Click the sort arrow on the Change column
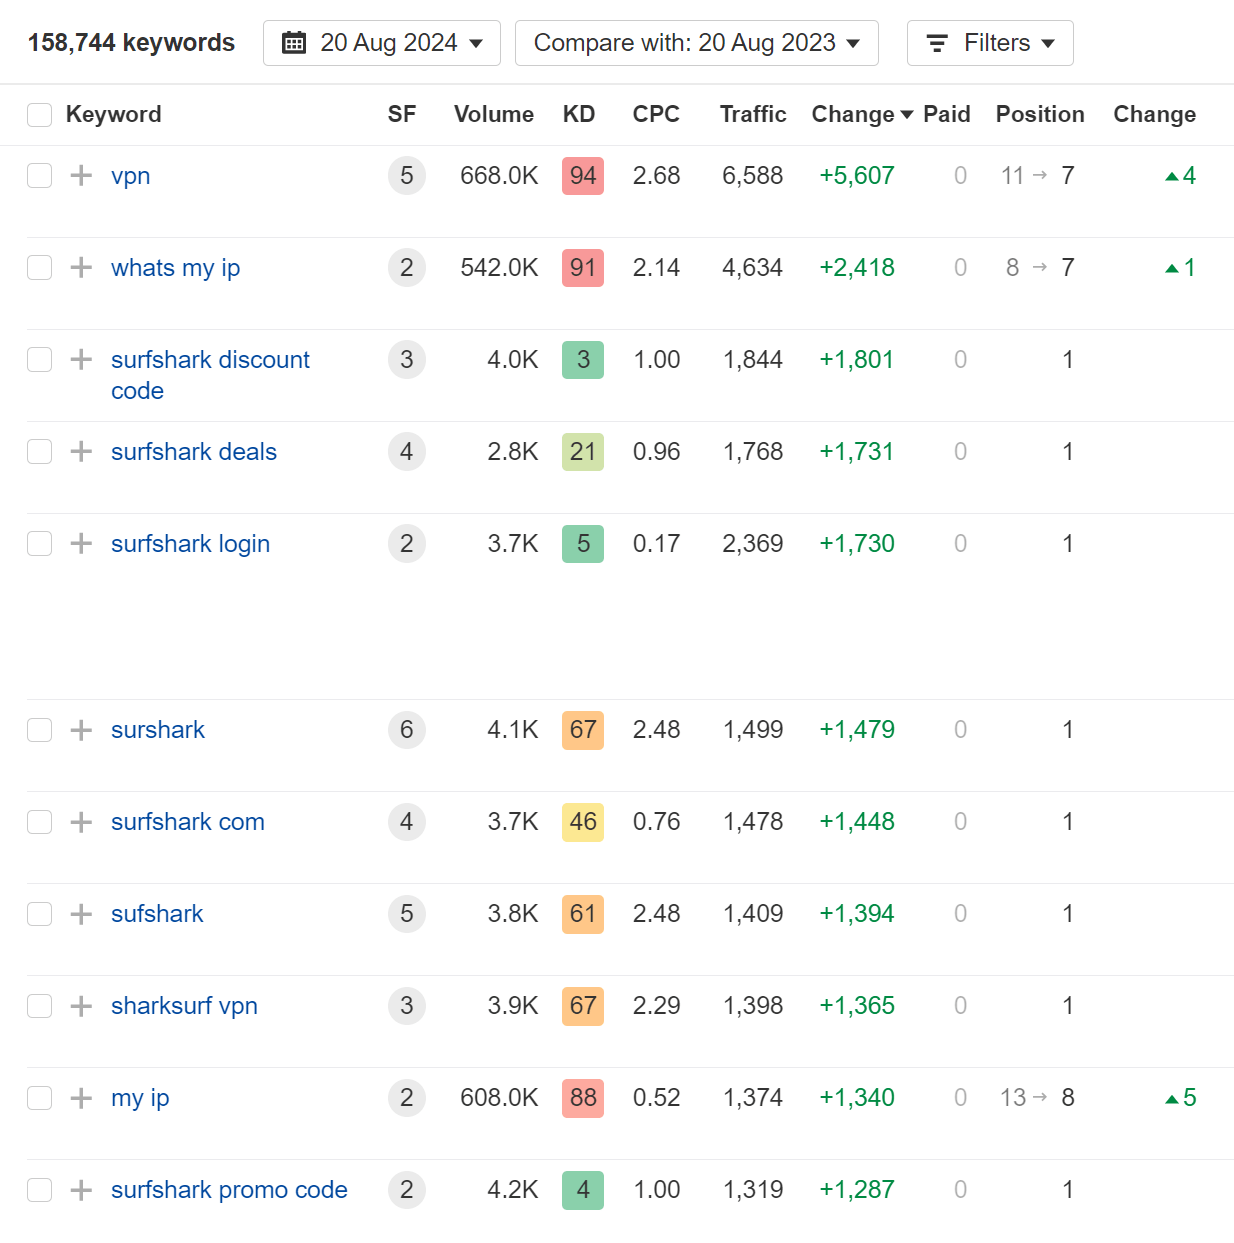 tap(907, 114)
